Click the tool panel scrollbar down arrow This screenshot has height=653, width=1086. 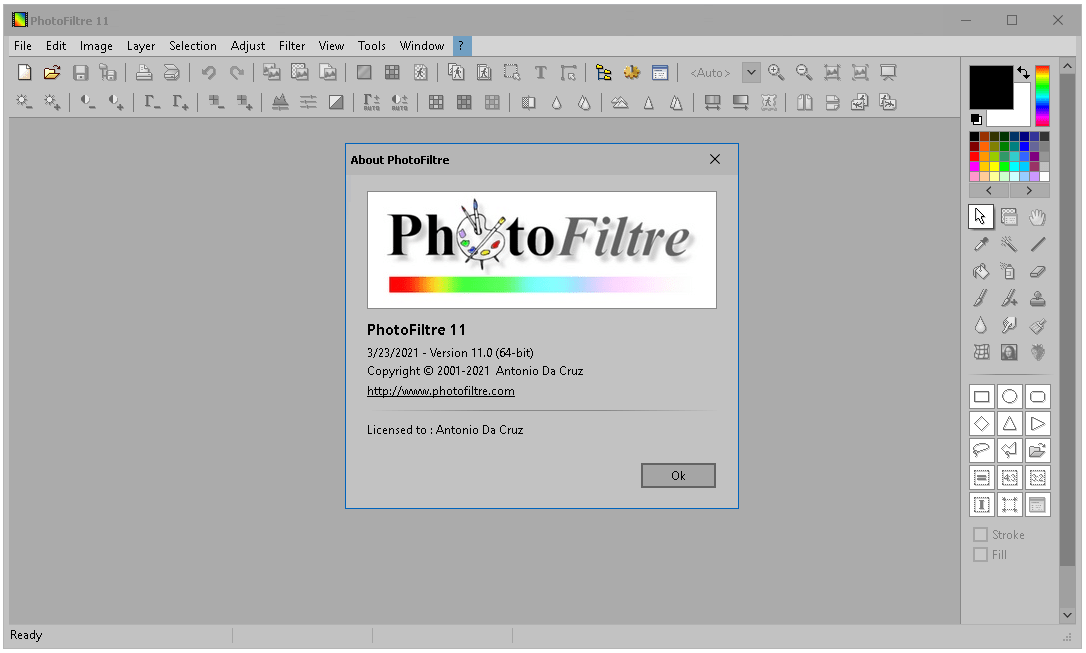coord(1067,615)
